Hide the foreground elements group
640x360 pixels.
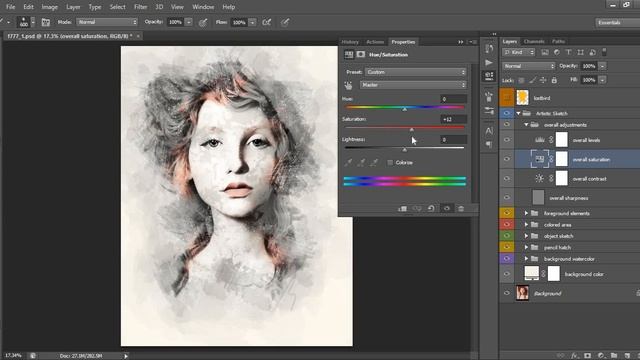[507, 213]
